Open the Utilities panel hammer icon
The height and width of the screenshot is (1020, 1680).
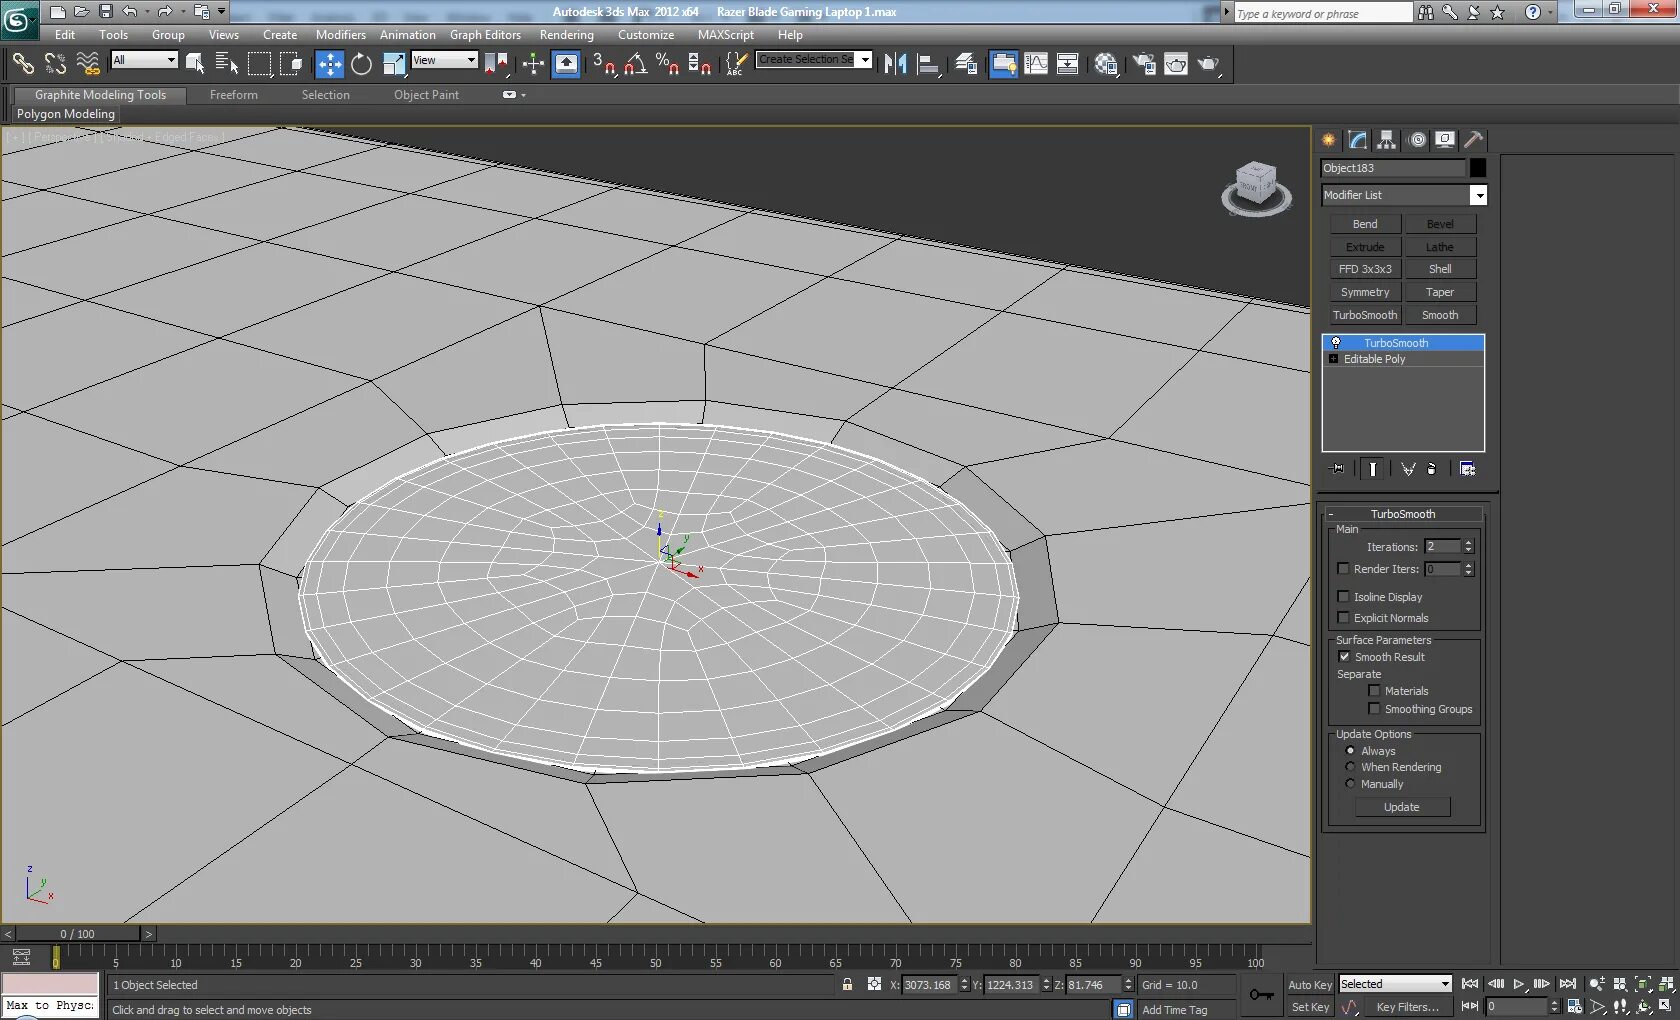(1473, 140)
